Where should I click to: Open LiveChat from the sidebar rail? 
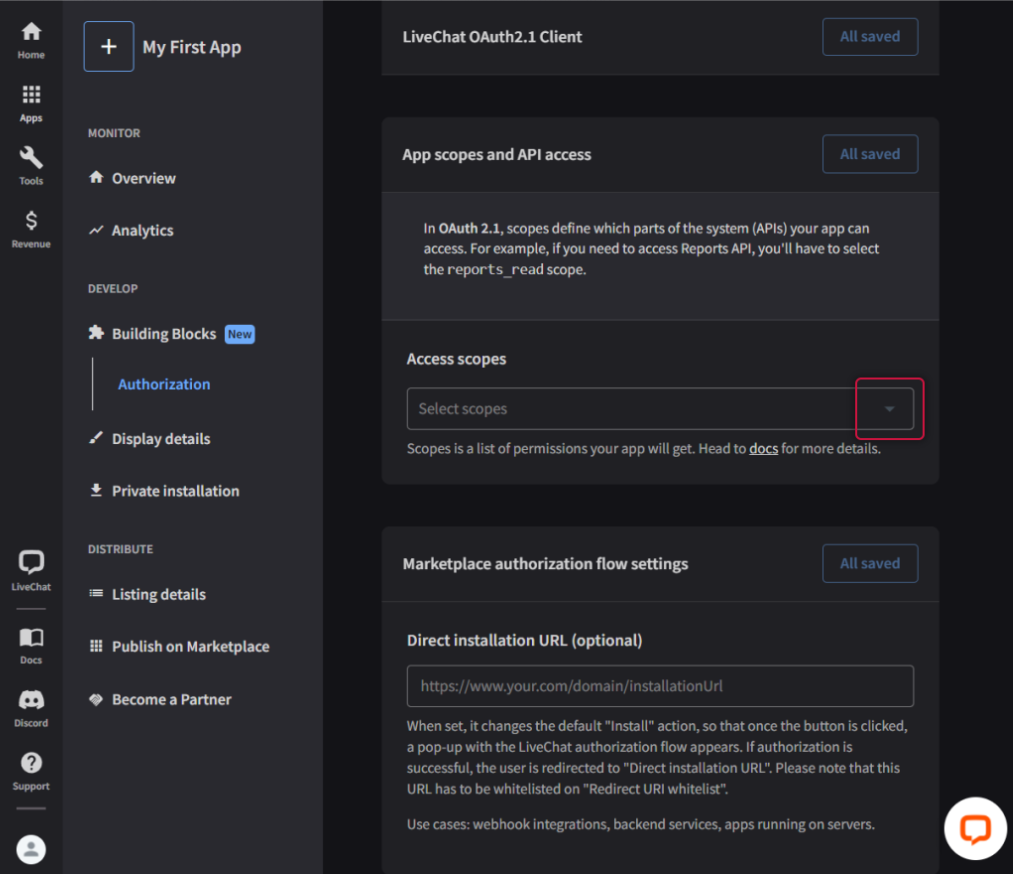point(31,571)
